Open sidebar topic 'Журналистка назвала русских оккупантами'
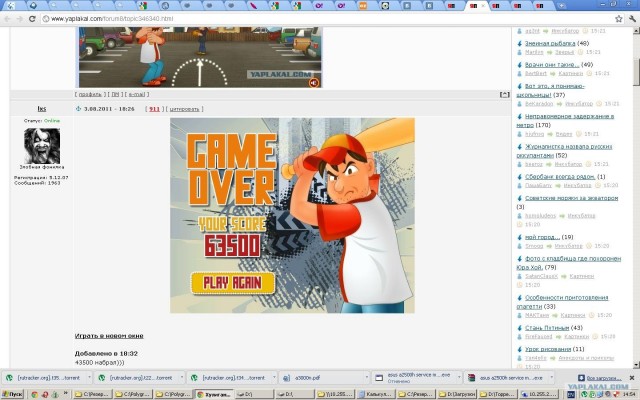This screenshot has height=400, width=640. pyautogui.click(x=564, y=151)
